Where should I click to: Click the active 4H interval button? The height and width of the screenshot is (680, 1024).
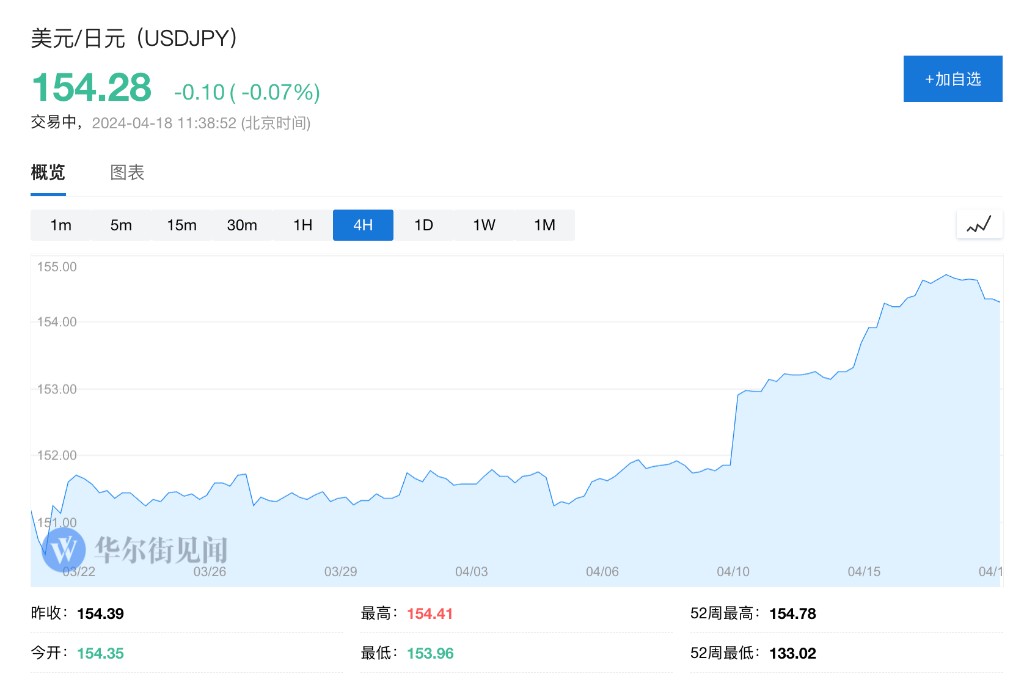click(363, 225)
